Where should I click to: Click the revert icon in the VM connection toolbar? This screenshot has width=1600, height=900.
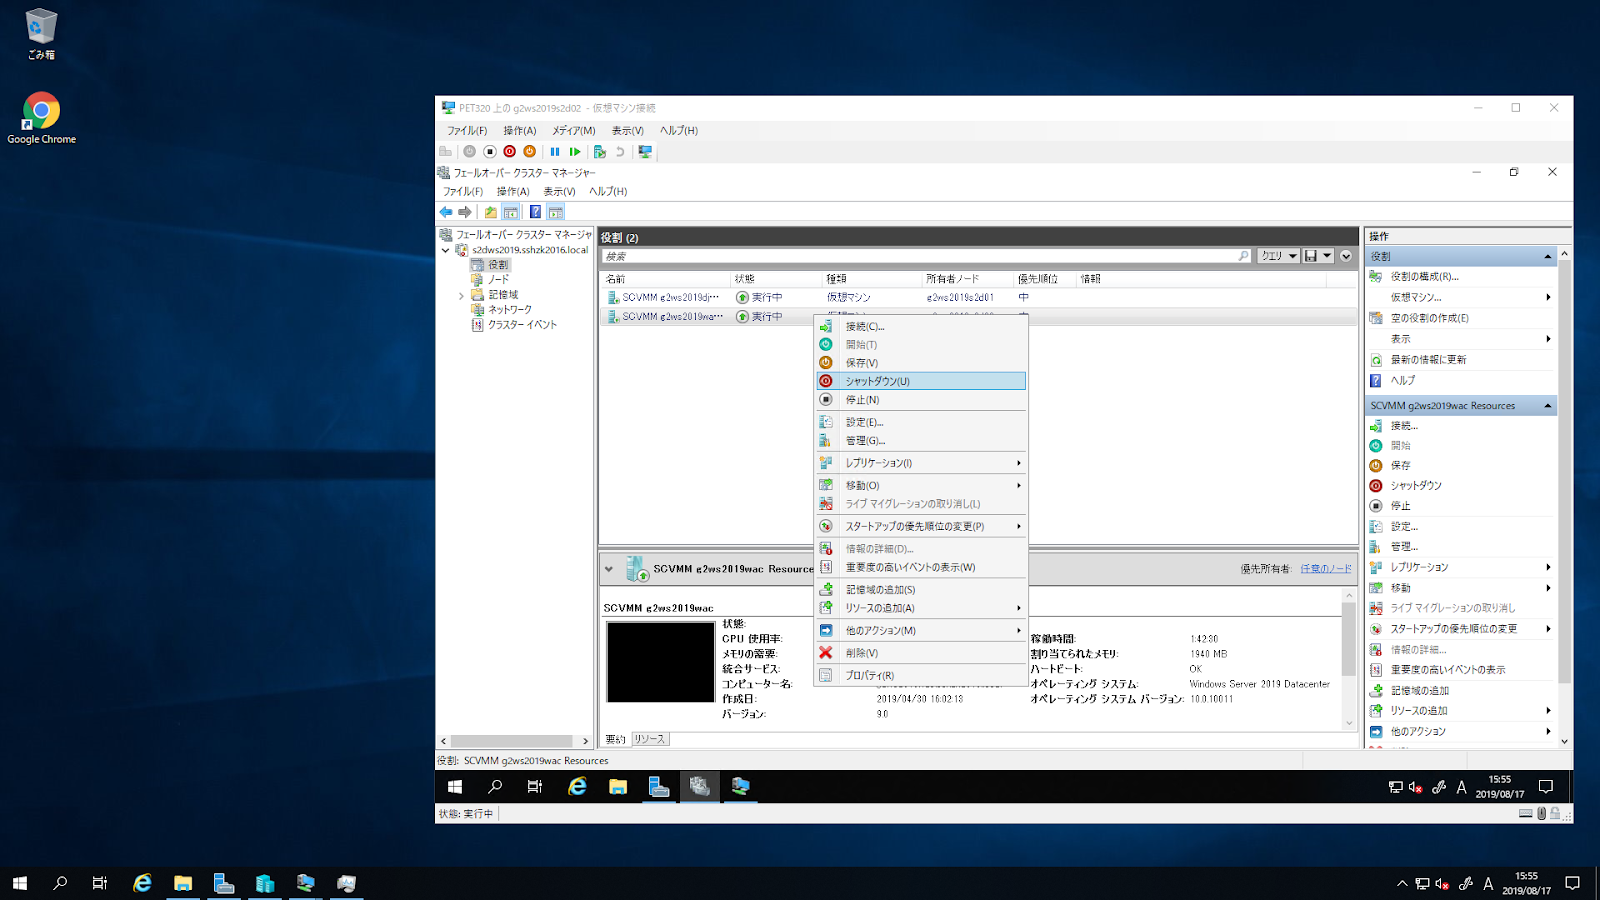tap(620, 151)
